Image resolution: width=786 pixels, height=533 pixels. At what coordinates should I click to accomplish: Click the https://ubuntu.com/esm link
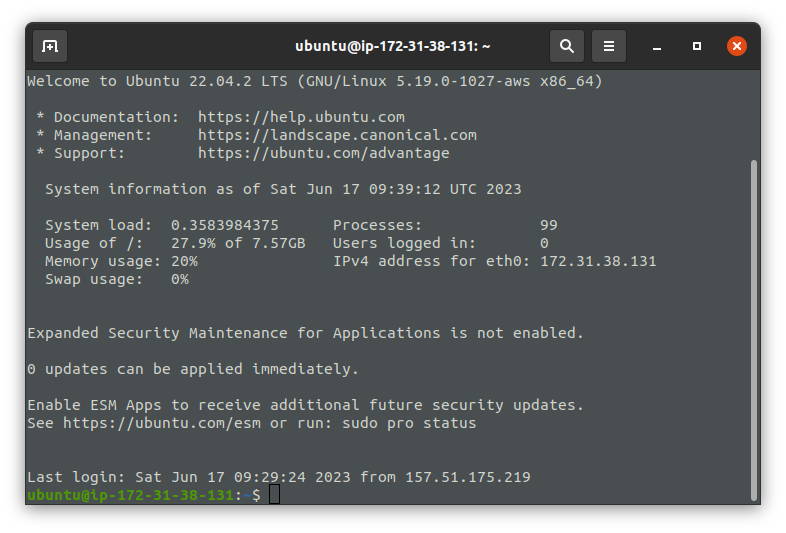162,423
